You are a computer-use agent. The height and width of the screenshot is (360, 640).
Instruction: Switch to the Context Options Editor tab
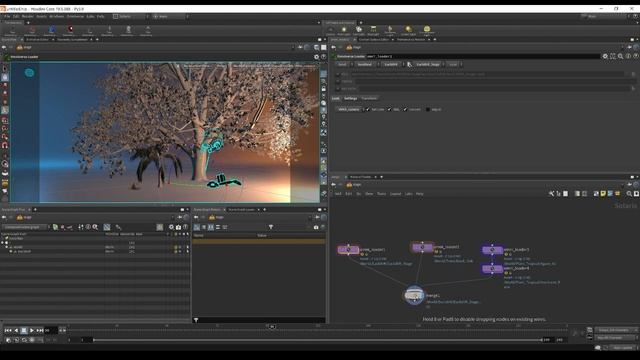(374, 40)
